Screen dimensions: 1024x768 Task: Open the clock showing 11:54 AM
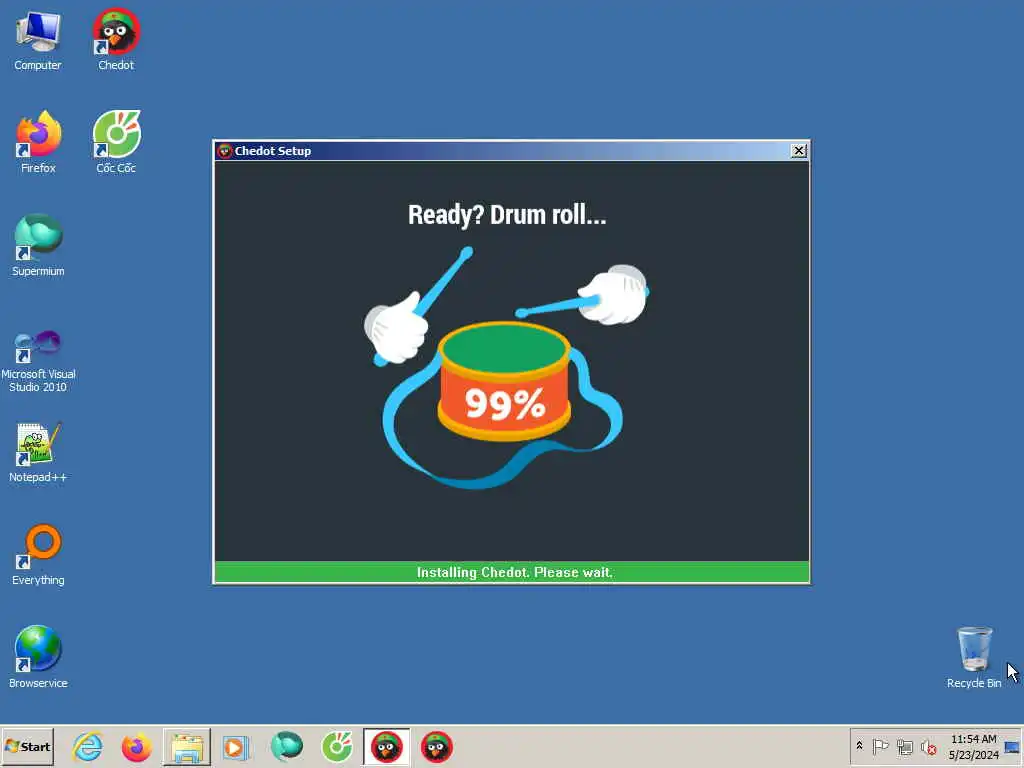973,747
